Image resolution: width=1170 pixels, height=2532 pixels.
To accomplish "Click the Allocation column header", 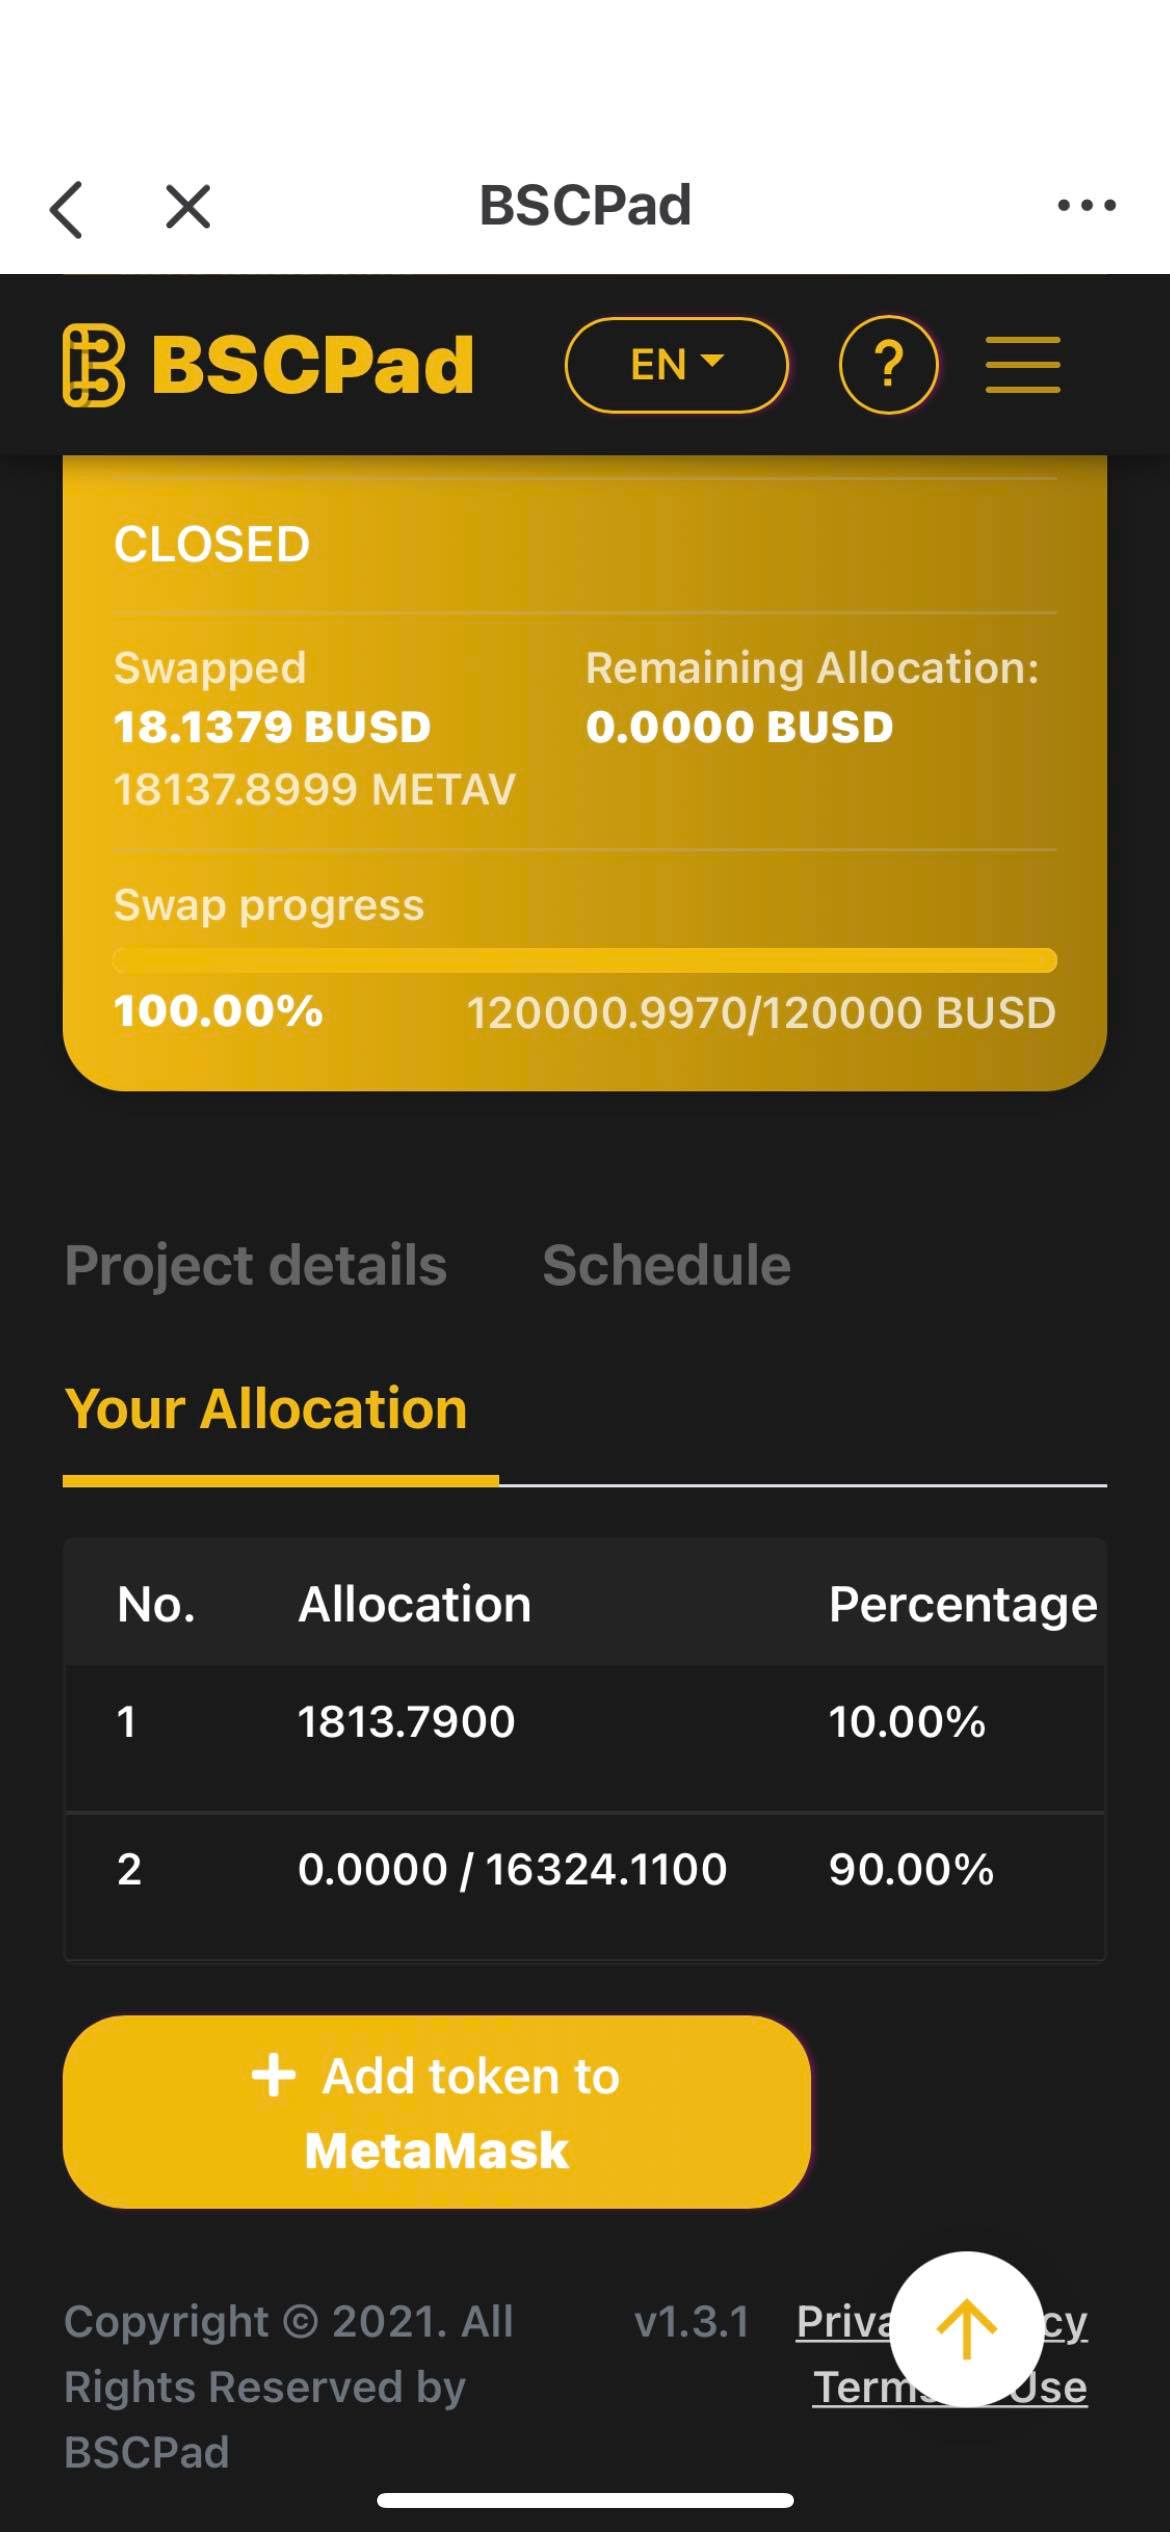I will [414, 1605].
